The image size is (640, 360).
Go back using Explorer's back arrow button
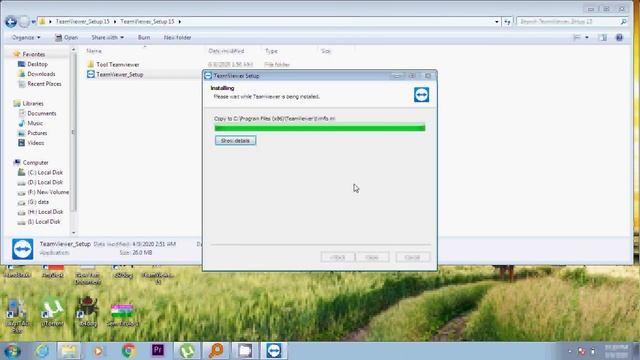(x=11, y=22)
